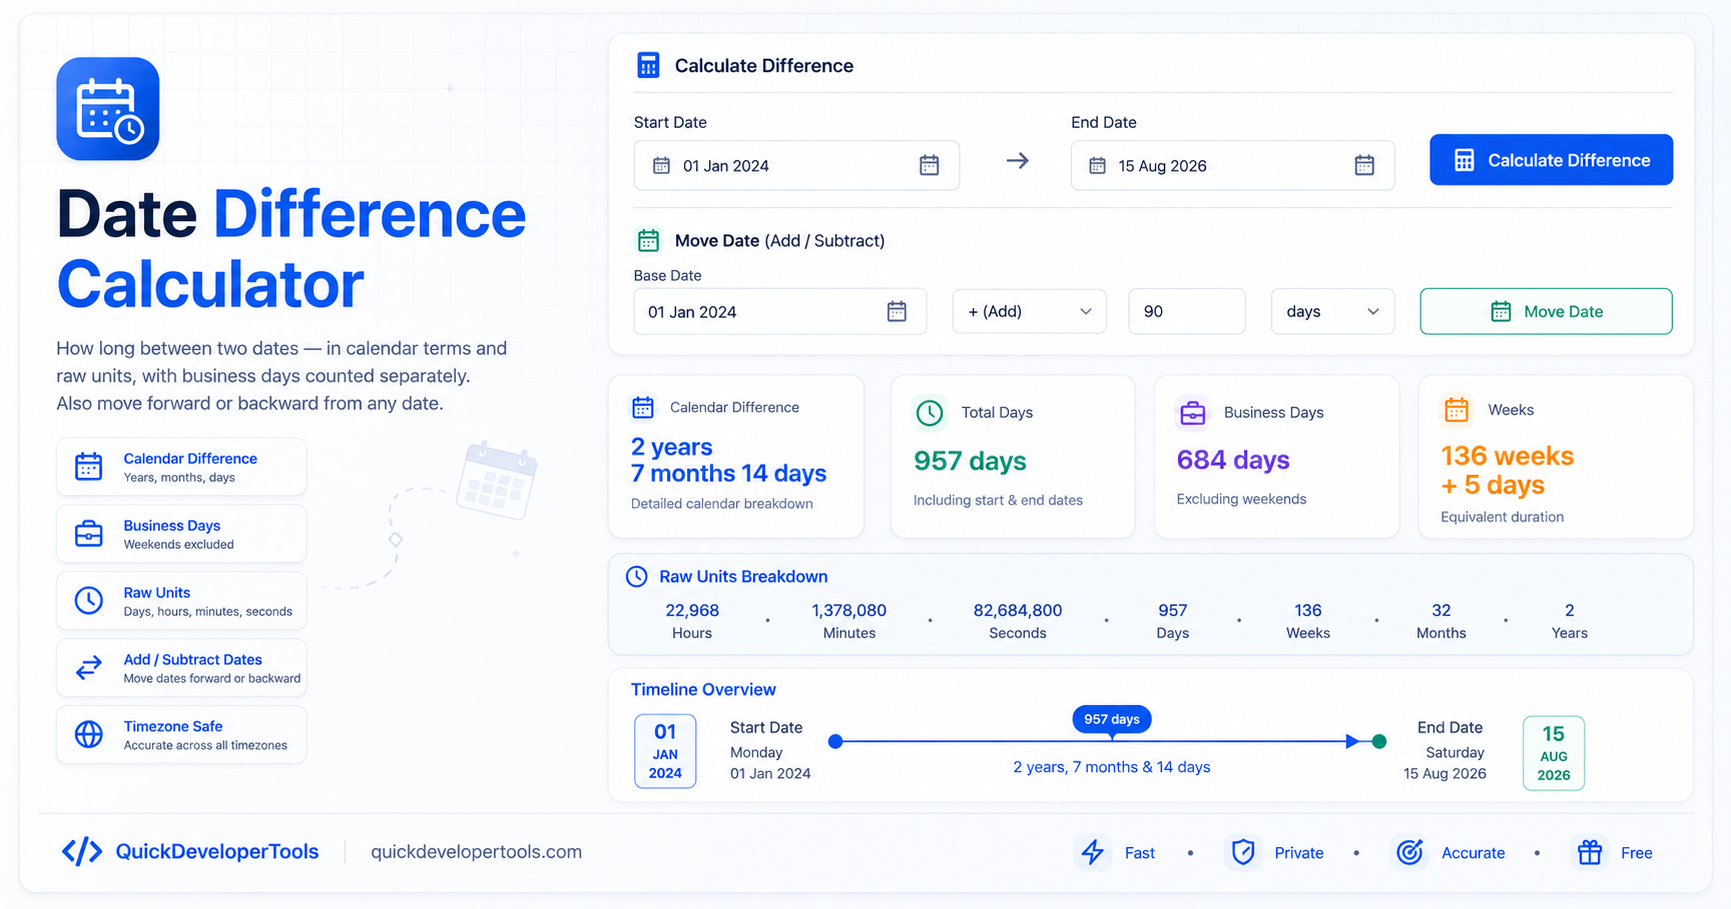This screenshot has height=909, width=1731.
Task: Click the clock icon beside Raw Units Breakdown
Action: tap(637, 577)
